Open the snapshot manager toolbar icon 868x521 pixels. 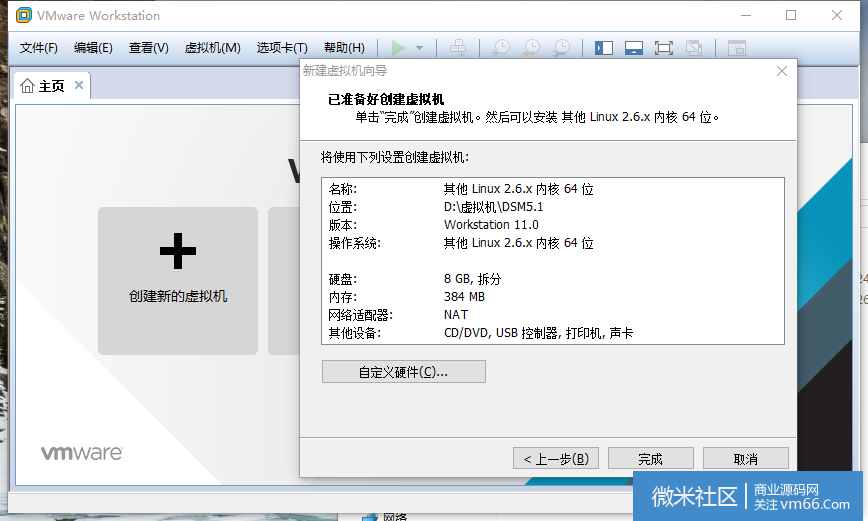[561, 48]
